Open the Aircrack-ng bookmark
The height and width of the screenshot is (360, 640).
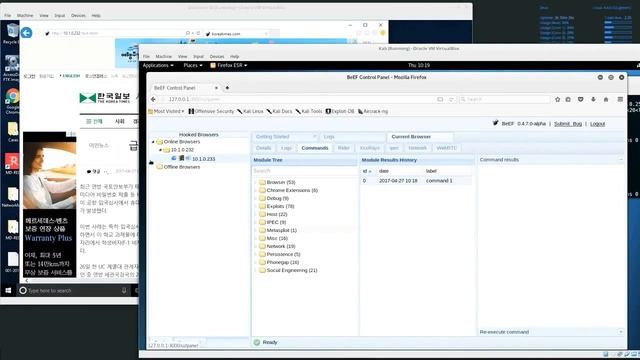tap(373, 111)
